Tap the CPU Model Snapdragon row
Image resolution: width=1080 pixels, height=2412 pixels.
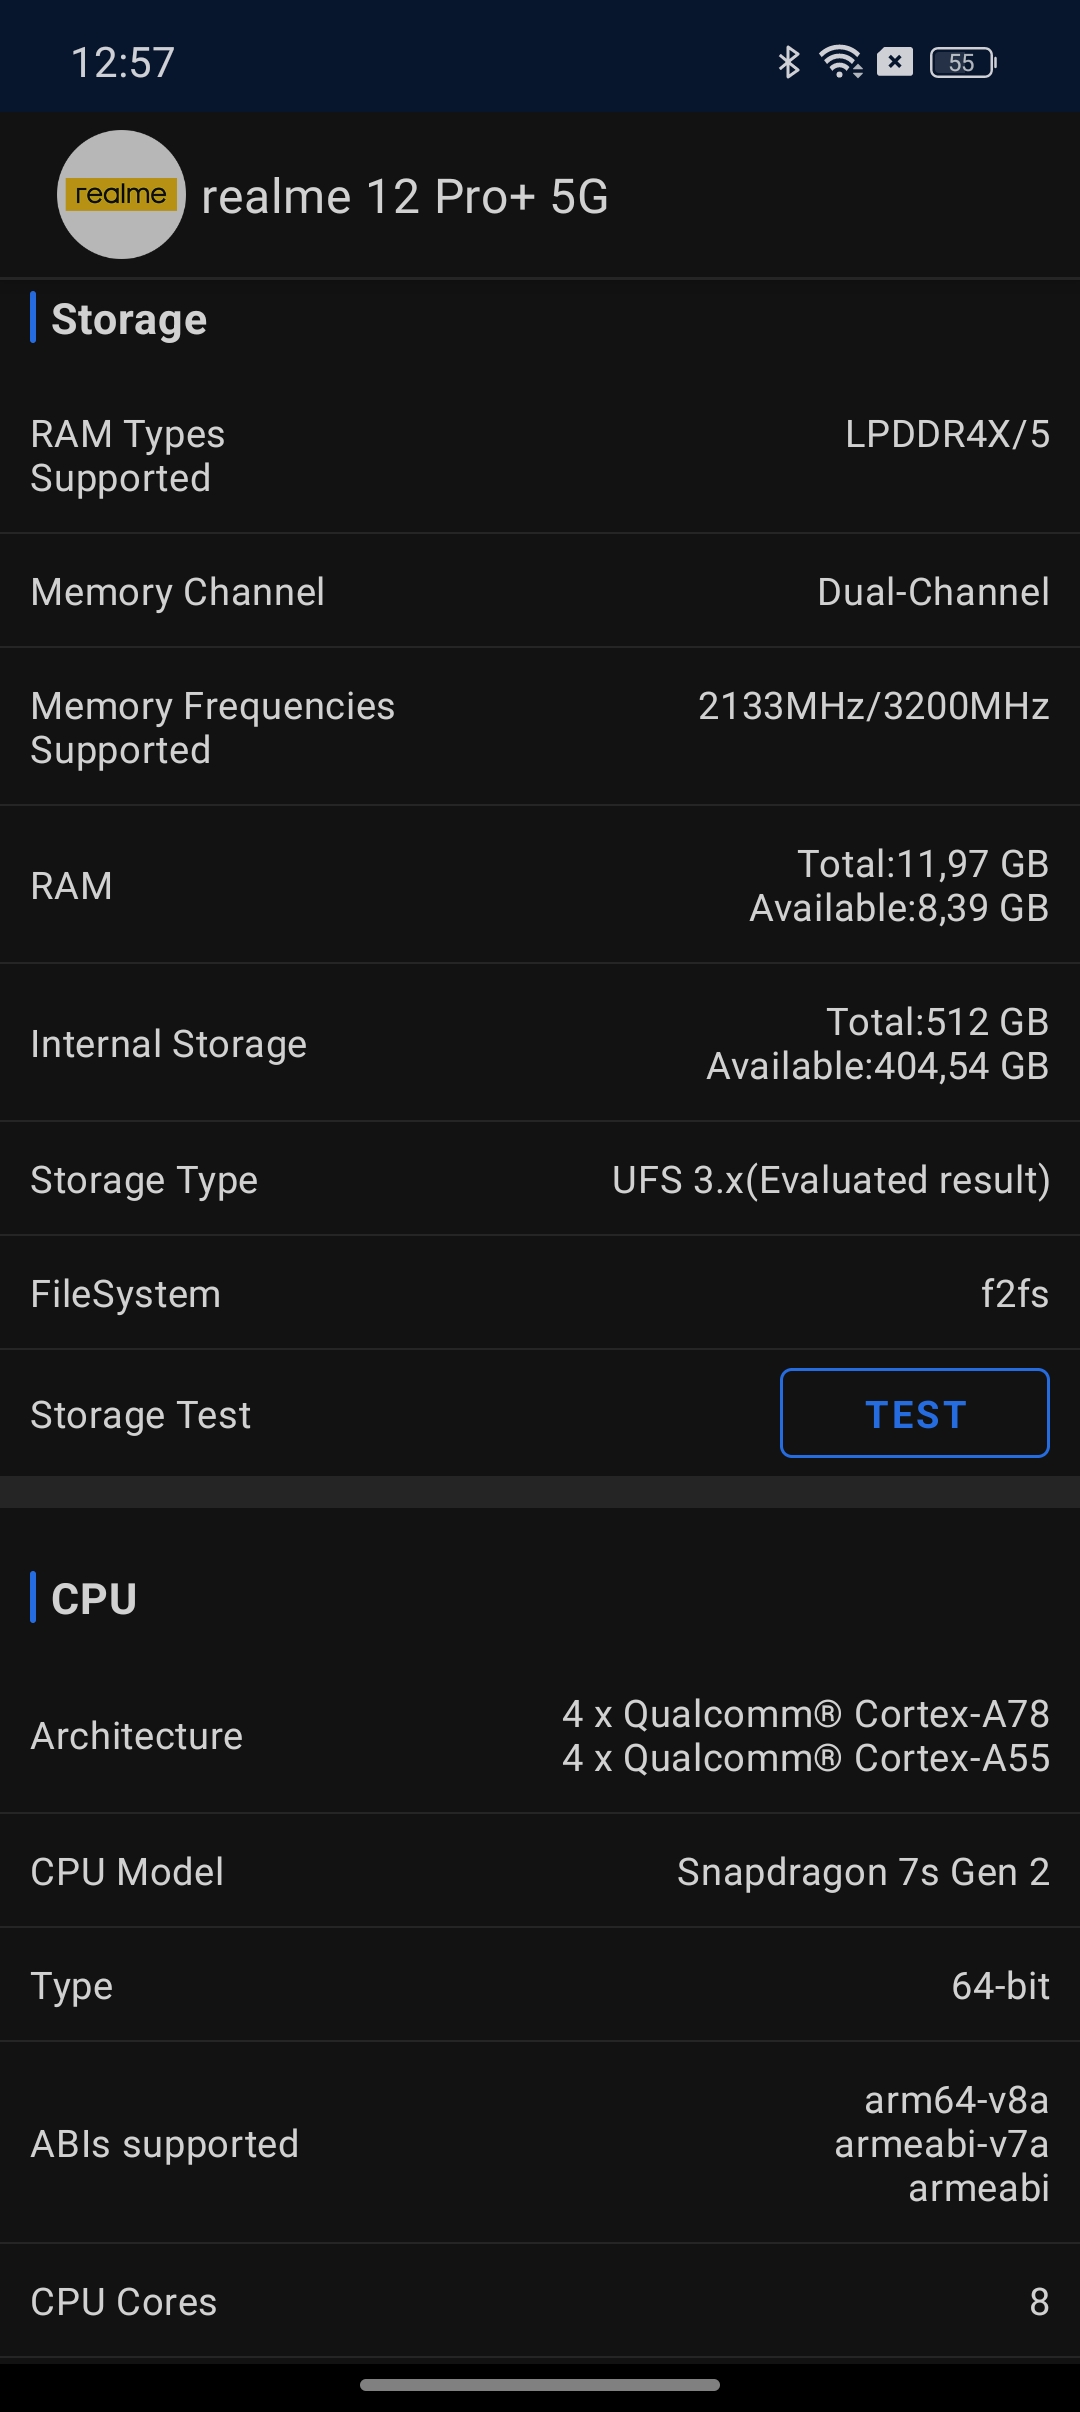coord(540,1872)
